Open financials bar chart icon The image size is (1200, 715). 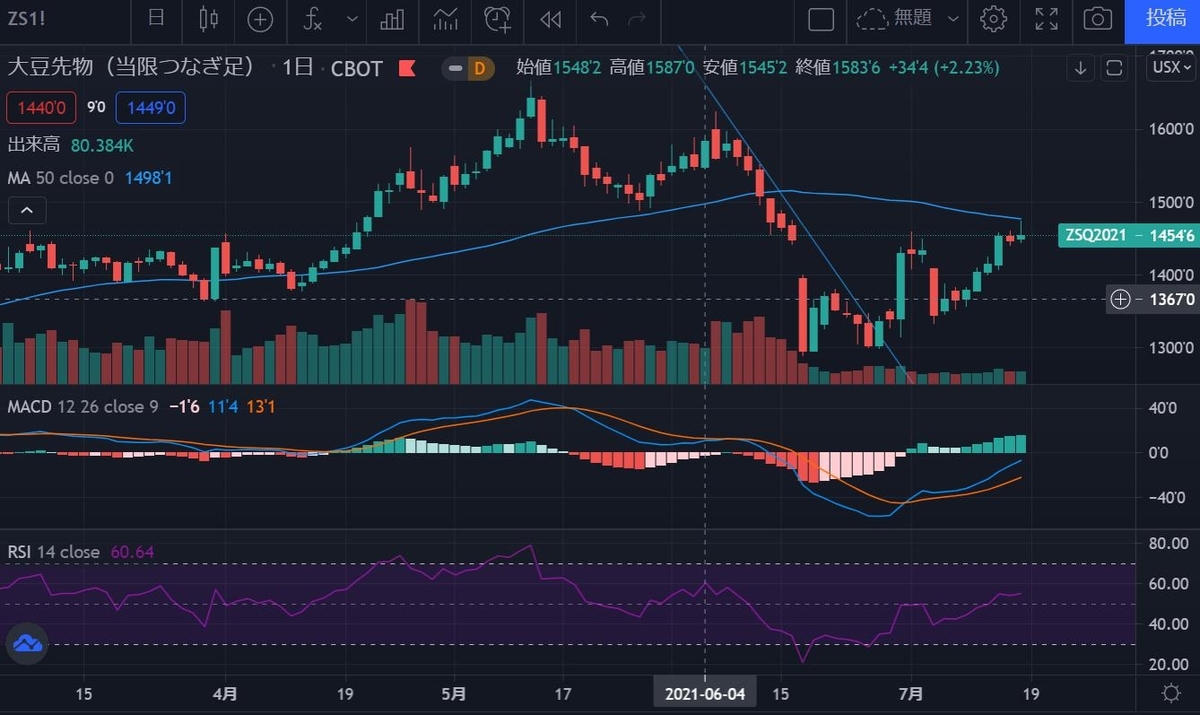point(392,18)
